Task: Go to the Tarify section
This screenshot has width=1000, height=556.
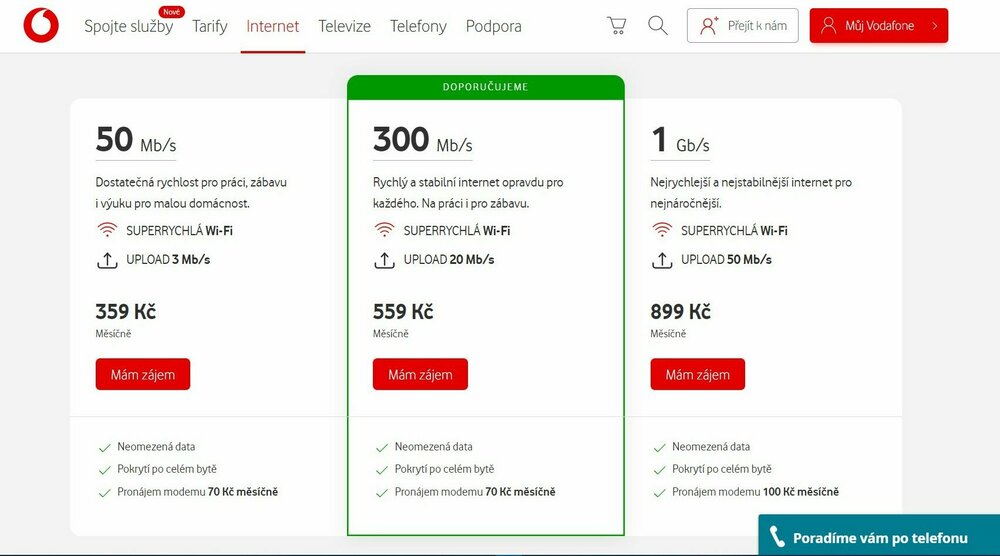Action: (210, 27)
